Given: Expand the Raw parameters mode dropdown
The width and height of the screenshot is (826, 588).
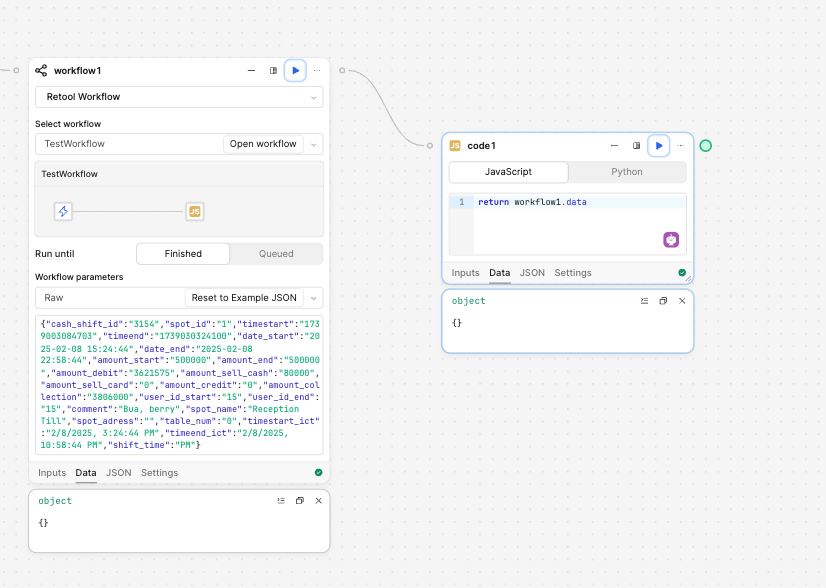Looking at the screenshot, I should pyautogui.click(x=313, y=298).
